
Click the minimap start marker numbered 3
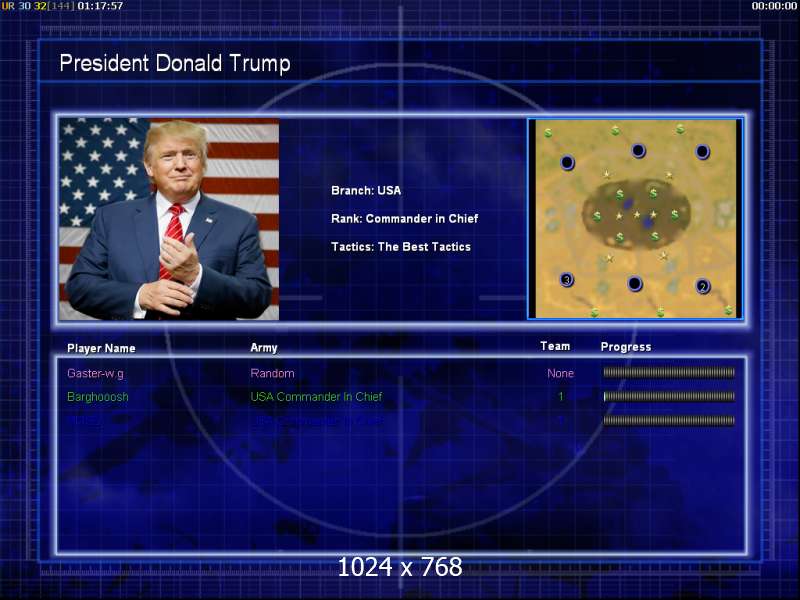(x=567, y=280)
